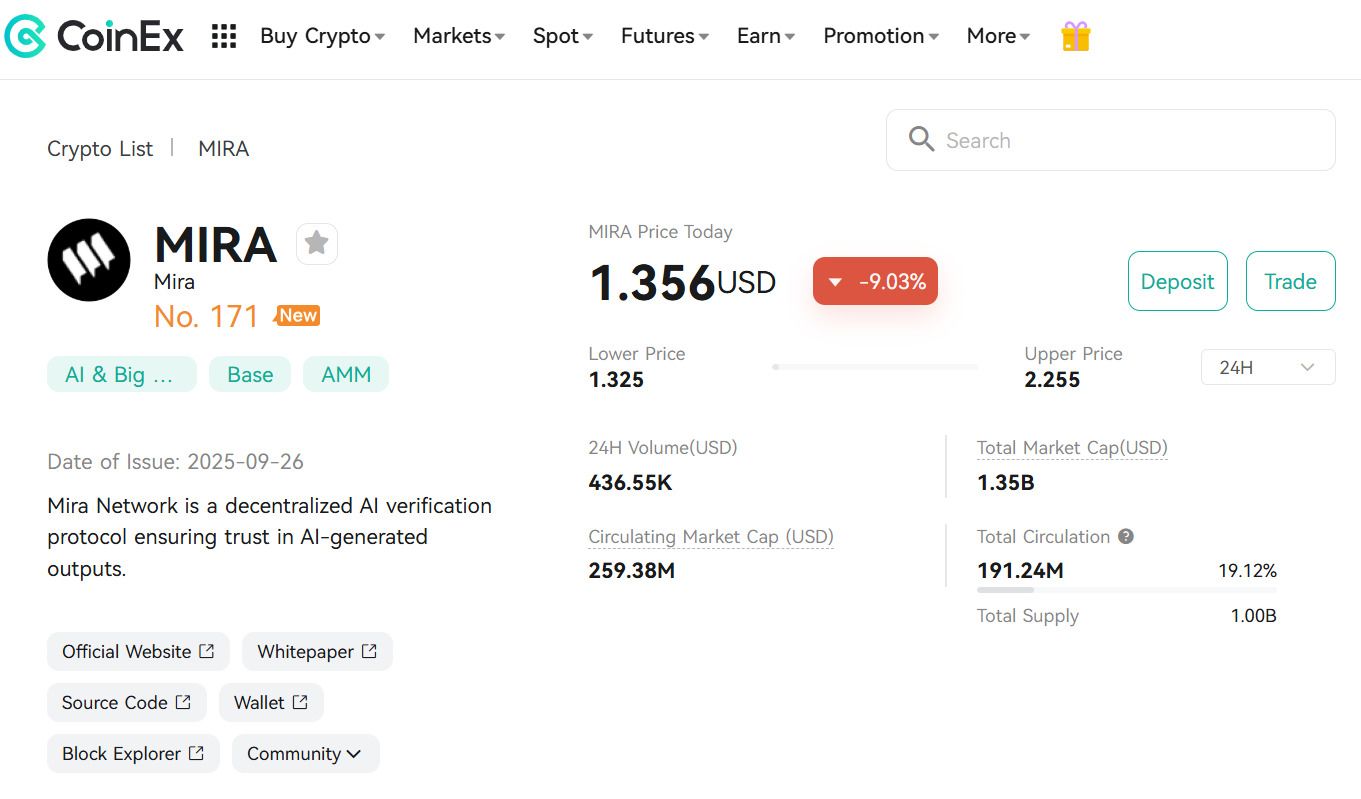Click the Deposit button

pyautogui.click(x=1177, y=281)
